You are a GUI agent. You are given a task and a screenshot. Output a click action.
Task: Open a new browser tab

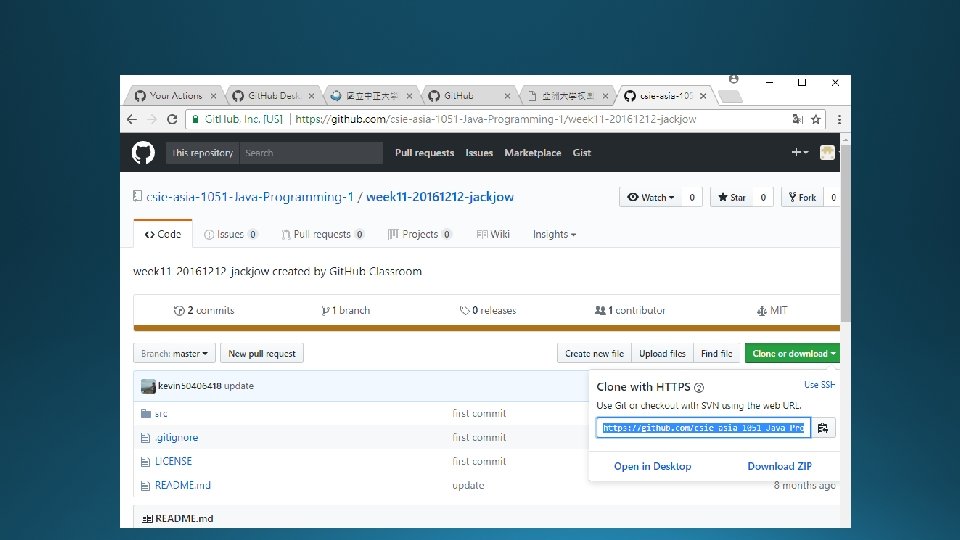(730, 96)
